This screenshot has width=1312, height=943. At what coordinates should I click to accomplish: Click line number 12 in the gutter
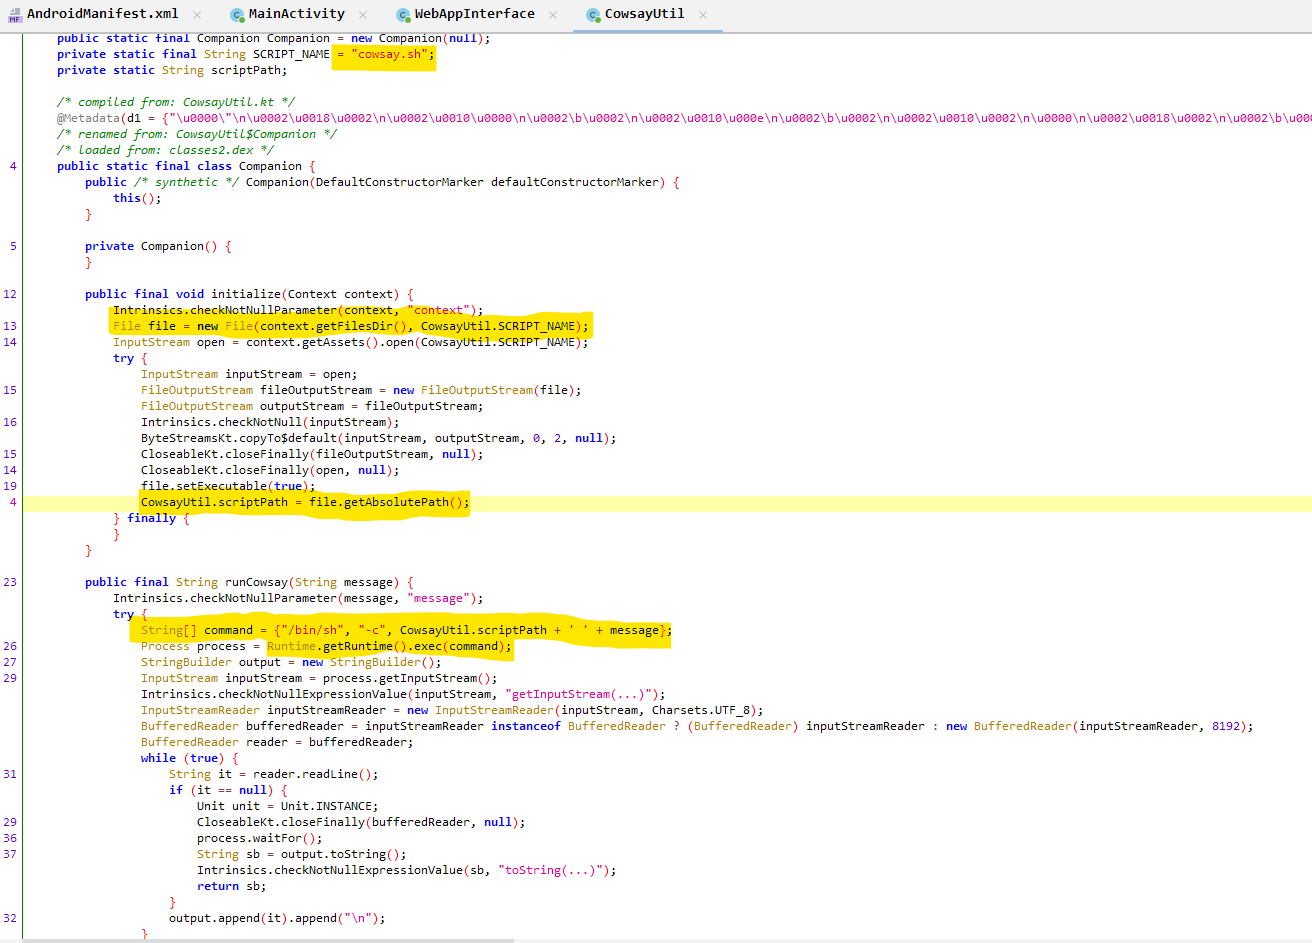pos(10,294)
